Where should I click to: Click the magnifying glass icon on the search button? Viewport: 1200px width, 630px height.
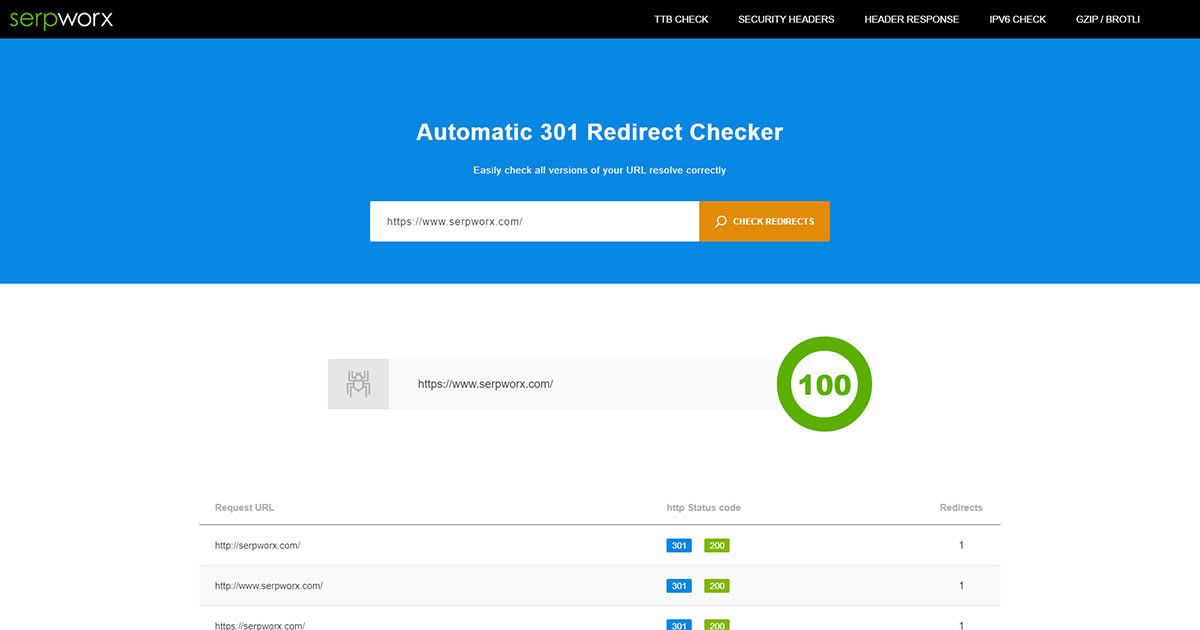721,221
